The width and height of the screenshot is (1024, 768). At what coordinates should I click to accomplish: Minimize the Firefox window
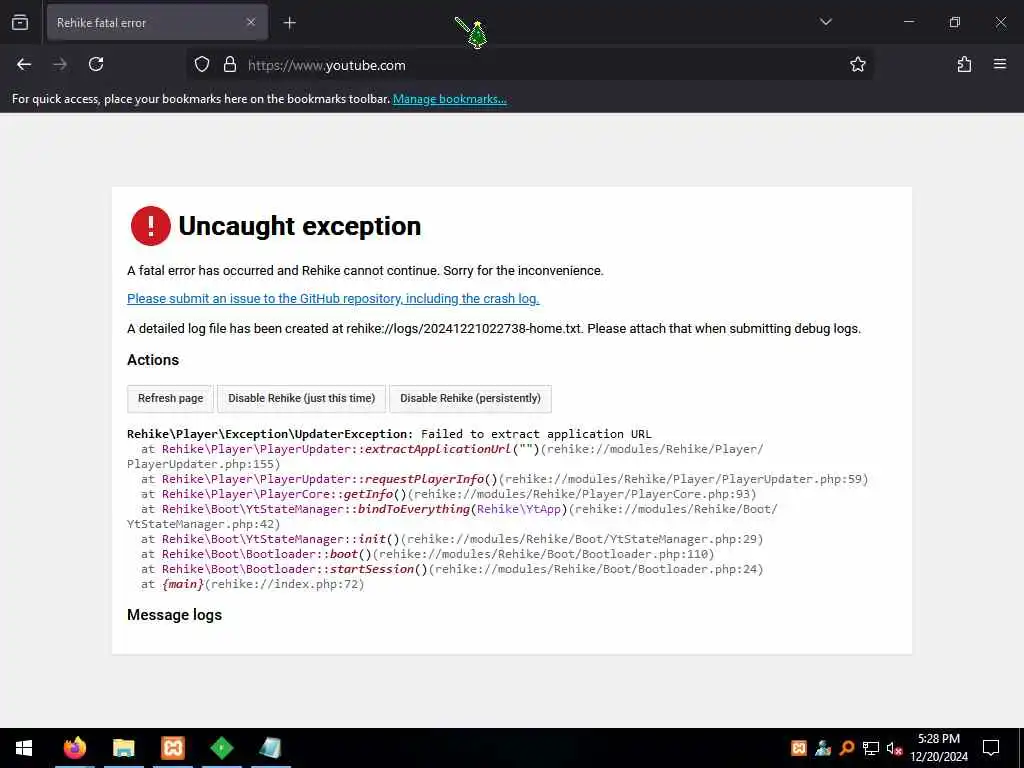[x=908, y=22]
